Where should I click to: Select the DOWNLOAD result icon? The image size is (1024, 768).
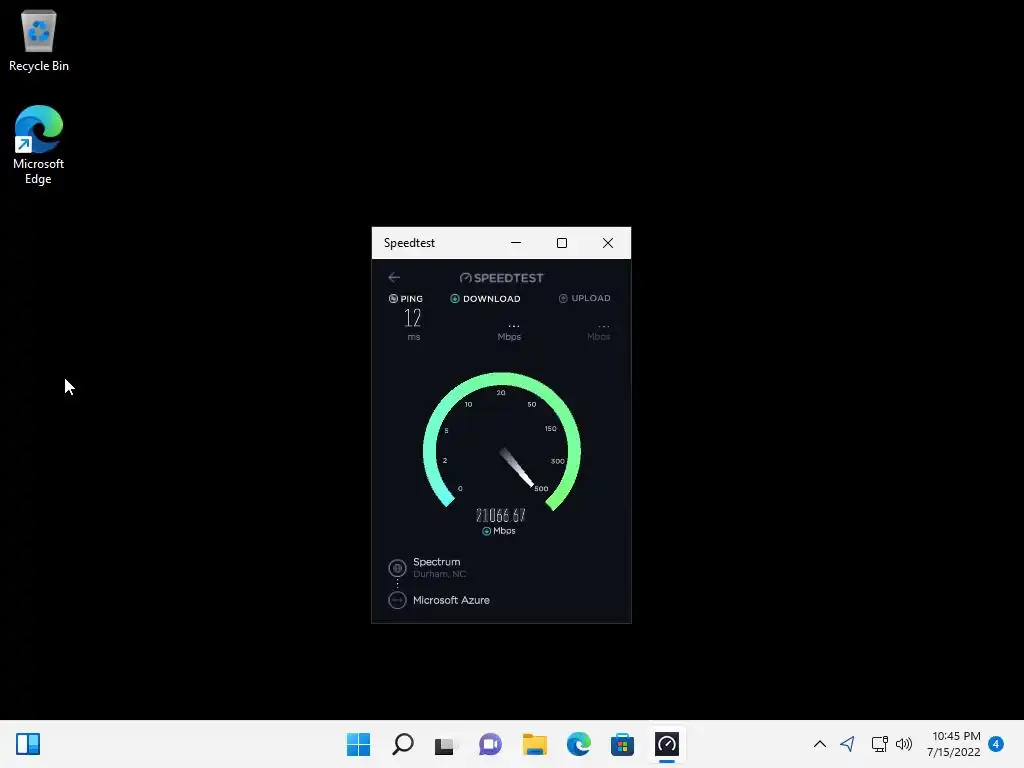point(455,298)
